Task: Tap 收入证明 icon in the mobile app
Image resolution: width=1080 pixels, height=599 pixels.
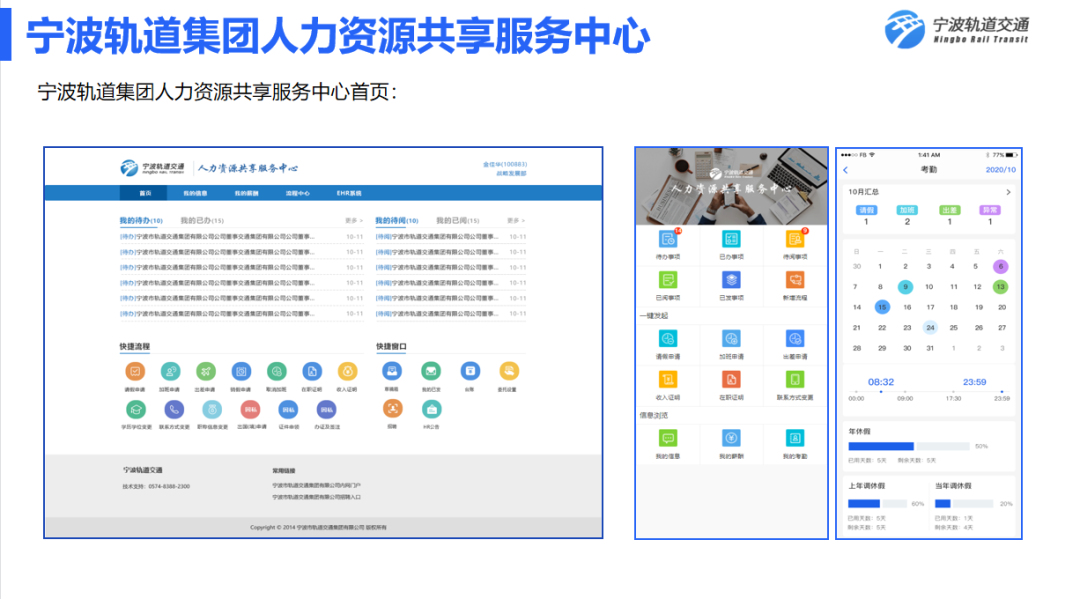Action: tap(667, 379)
